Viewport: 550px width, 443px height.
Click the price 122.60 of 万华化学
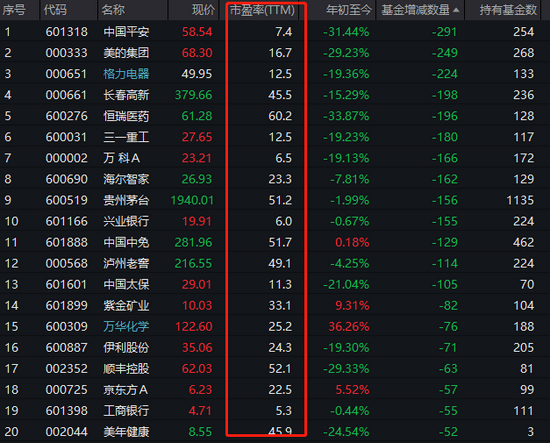(x=194, y=327)
